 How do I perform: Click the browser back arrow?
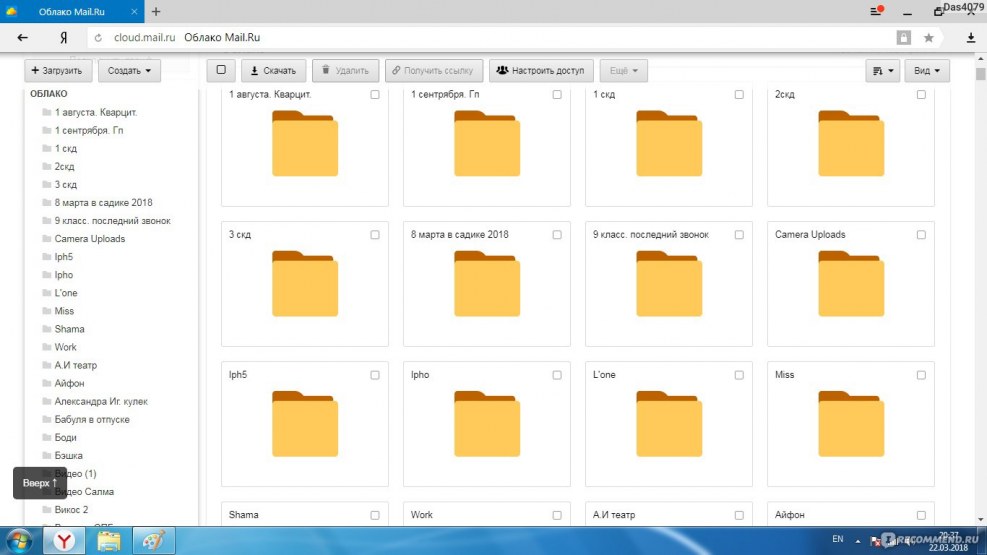click(x=23, y=38)
